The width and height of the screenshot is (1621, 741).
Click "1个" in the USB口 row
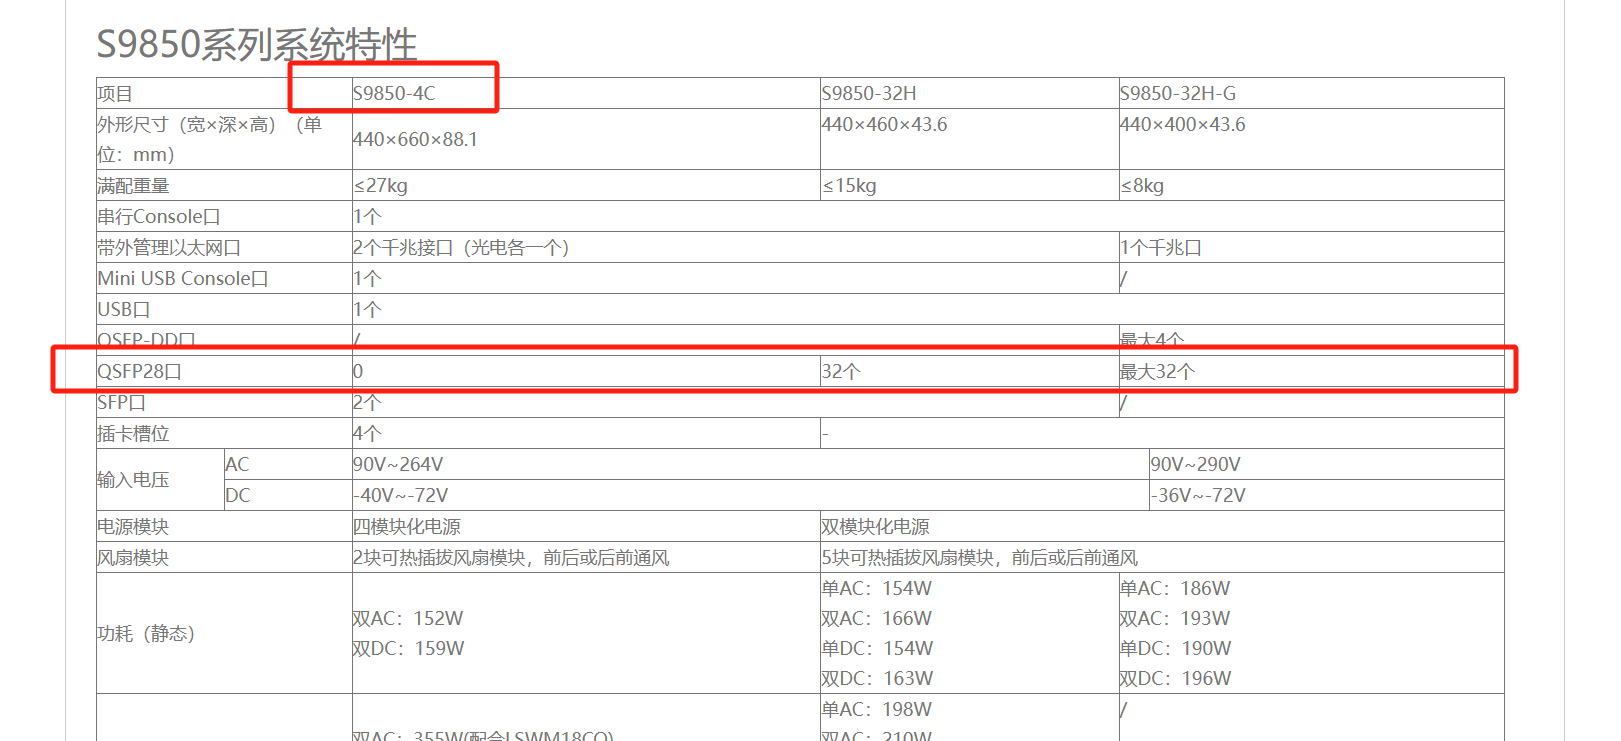pyautogui.click(x=367, y=310)
